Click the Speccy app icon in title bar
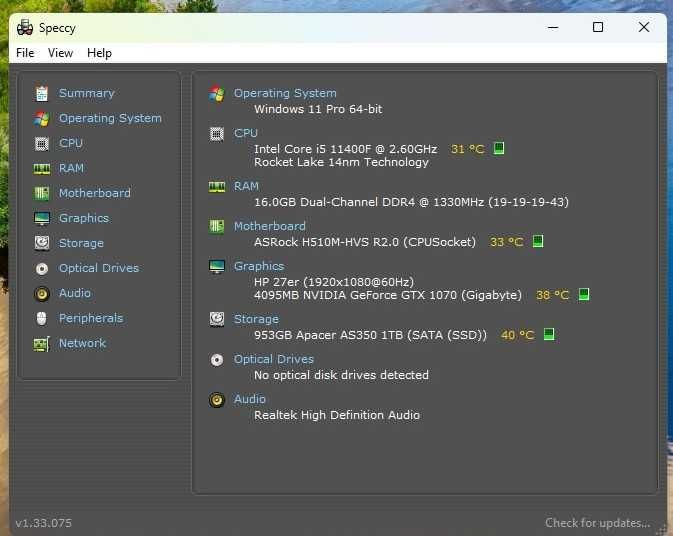 [x=25, y=28]
